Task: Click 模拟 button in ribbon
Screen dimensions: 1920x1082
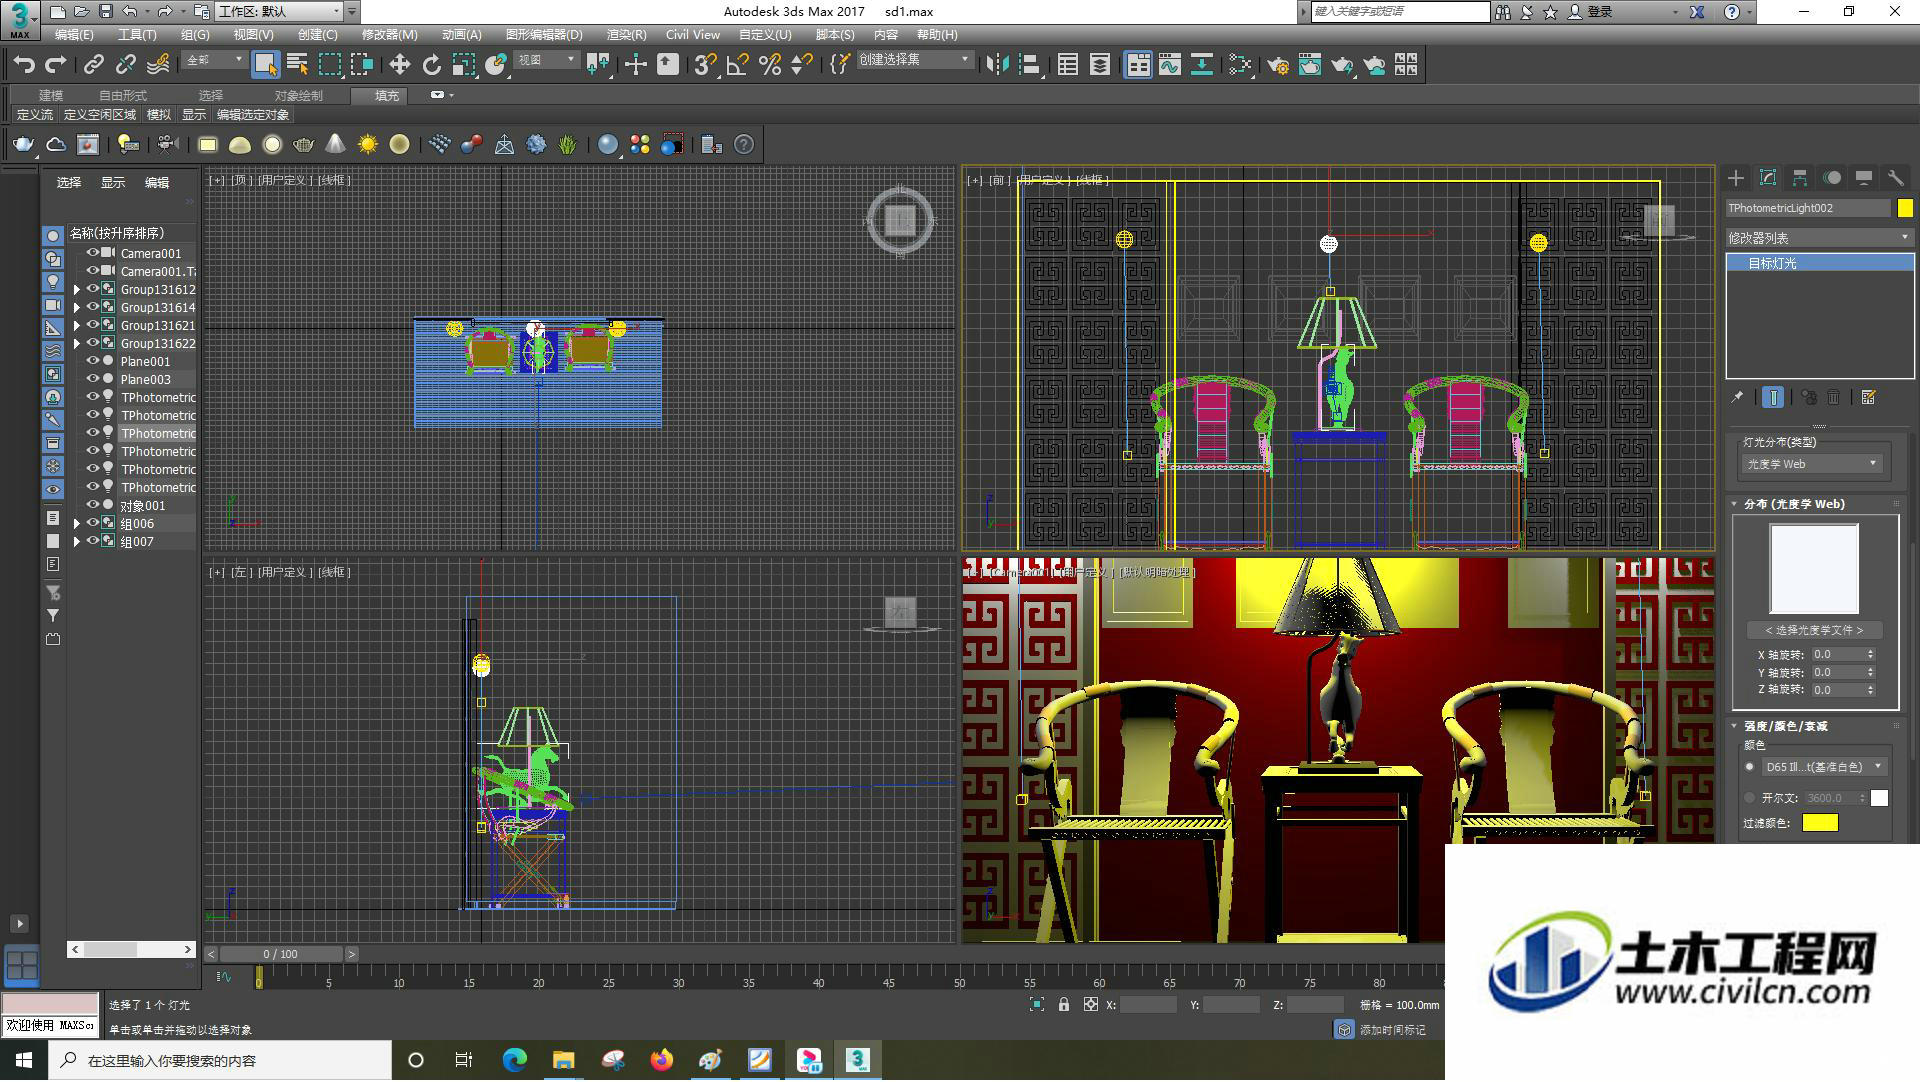Action: point(159,115)
